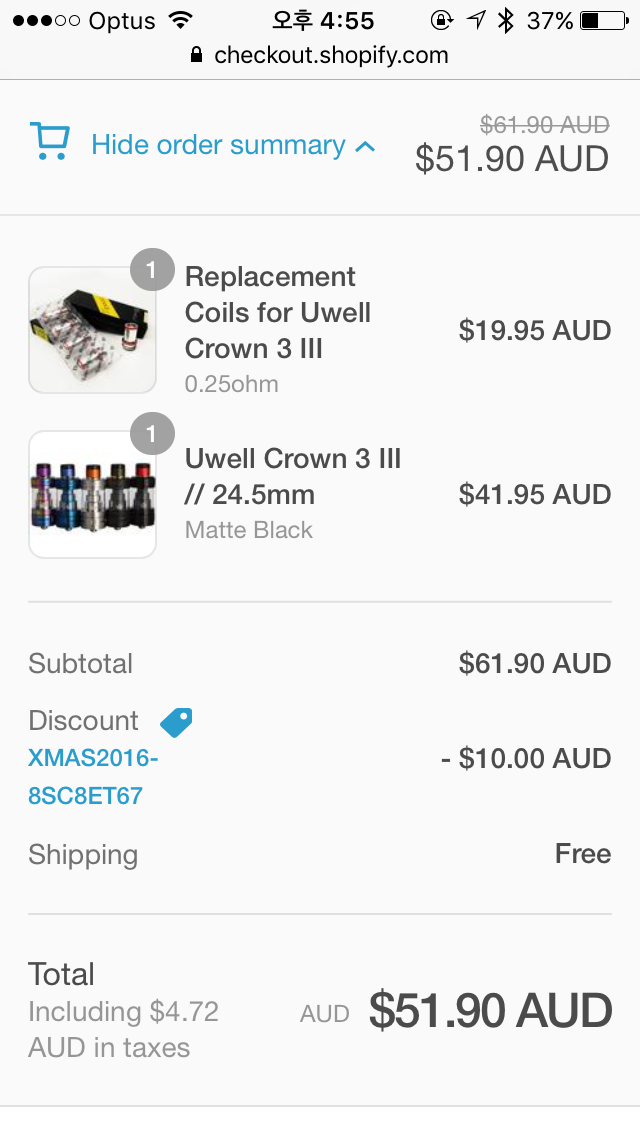Viewport: 640px width, 1136px height.
Task: Click 'Hide order summary' link
Action: tap(218, 145)
